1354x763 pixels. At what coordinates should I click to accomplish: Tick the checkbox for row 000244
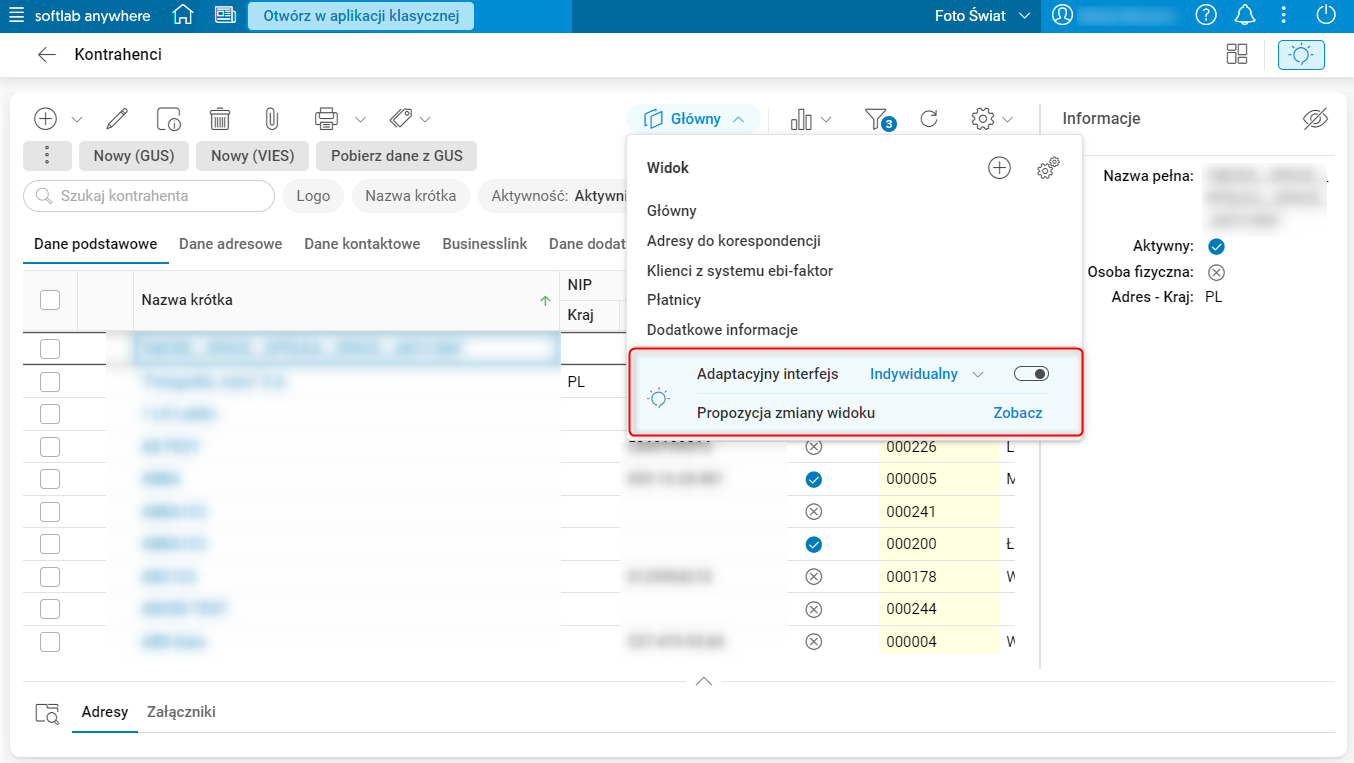(50, 609)
